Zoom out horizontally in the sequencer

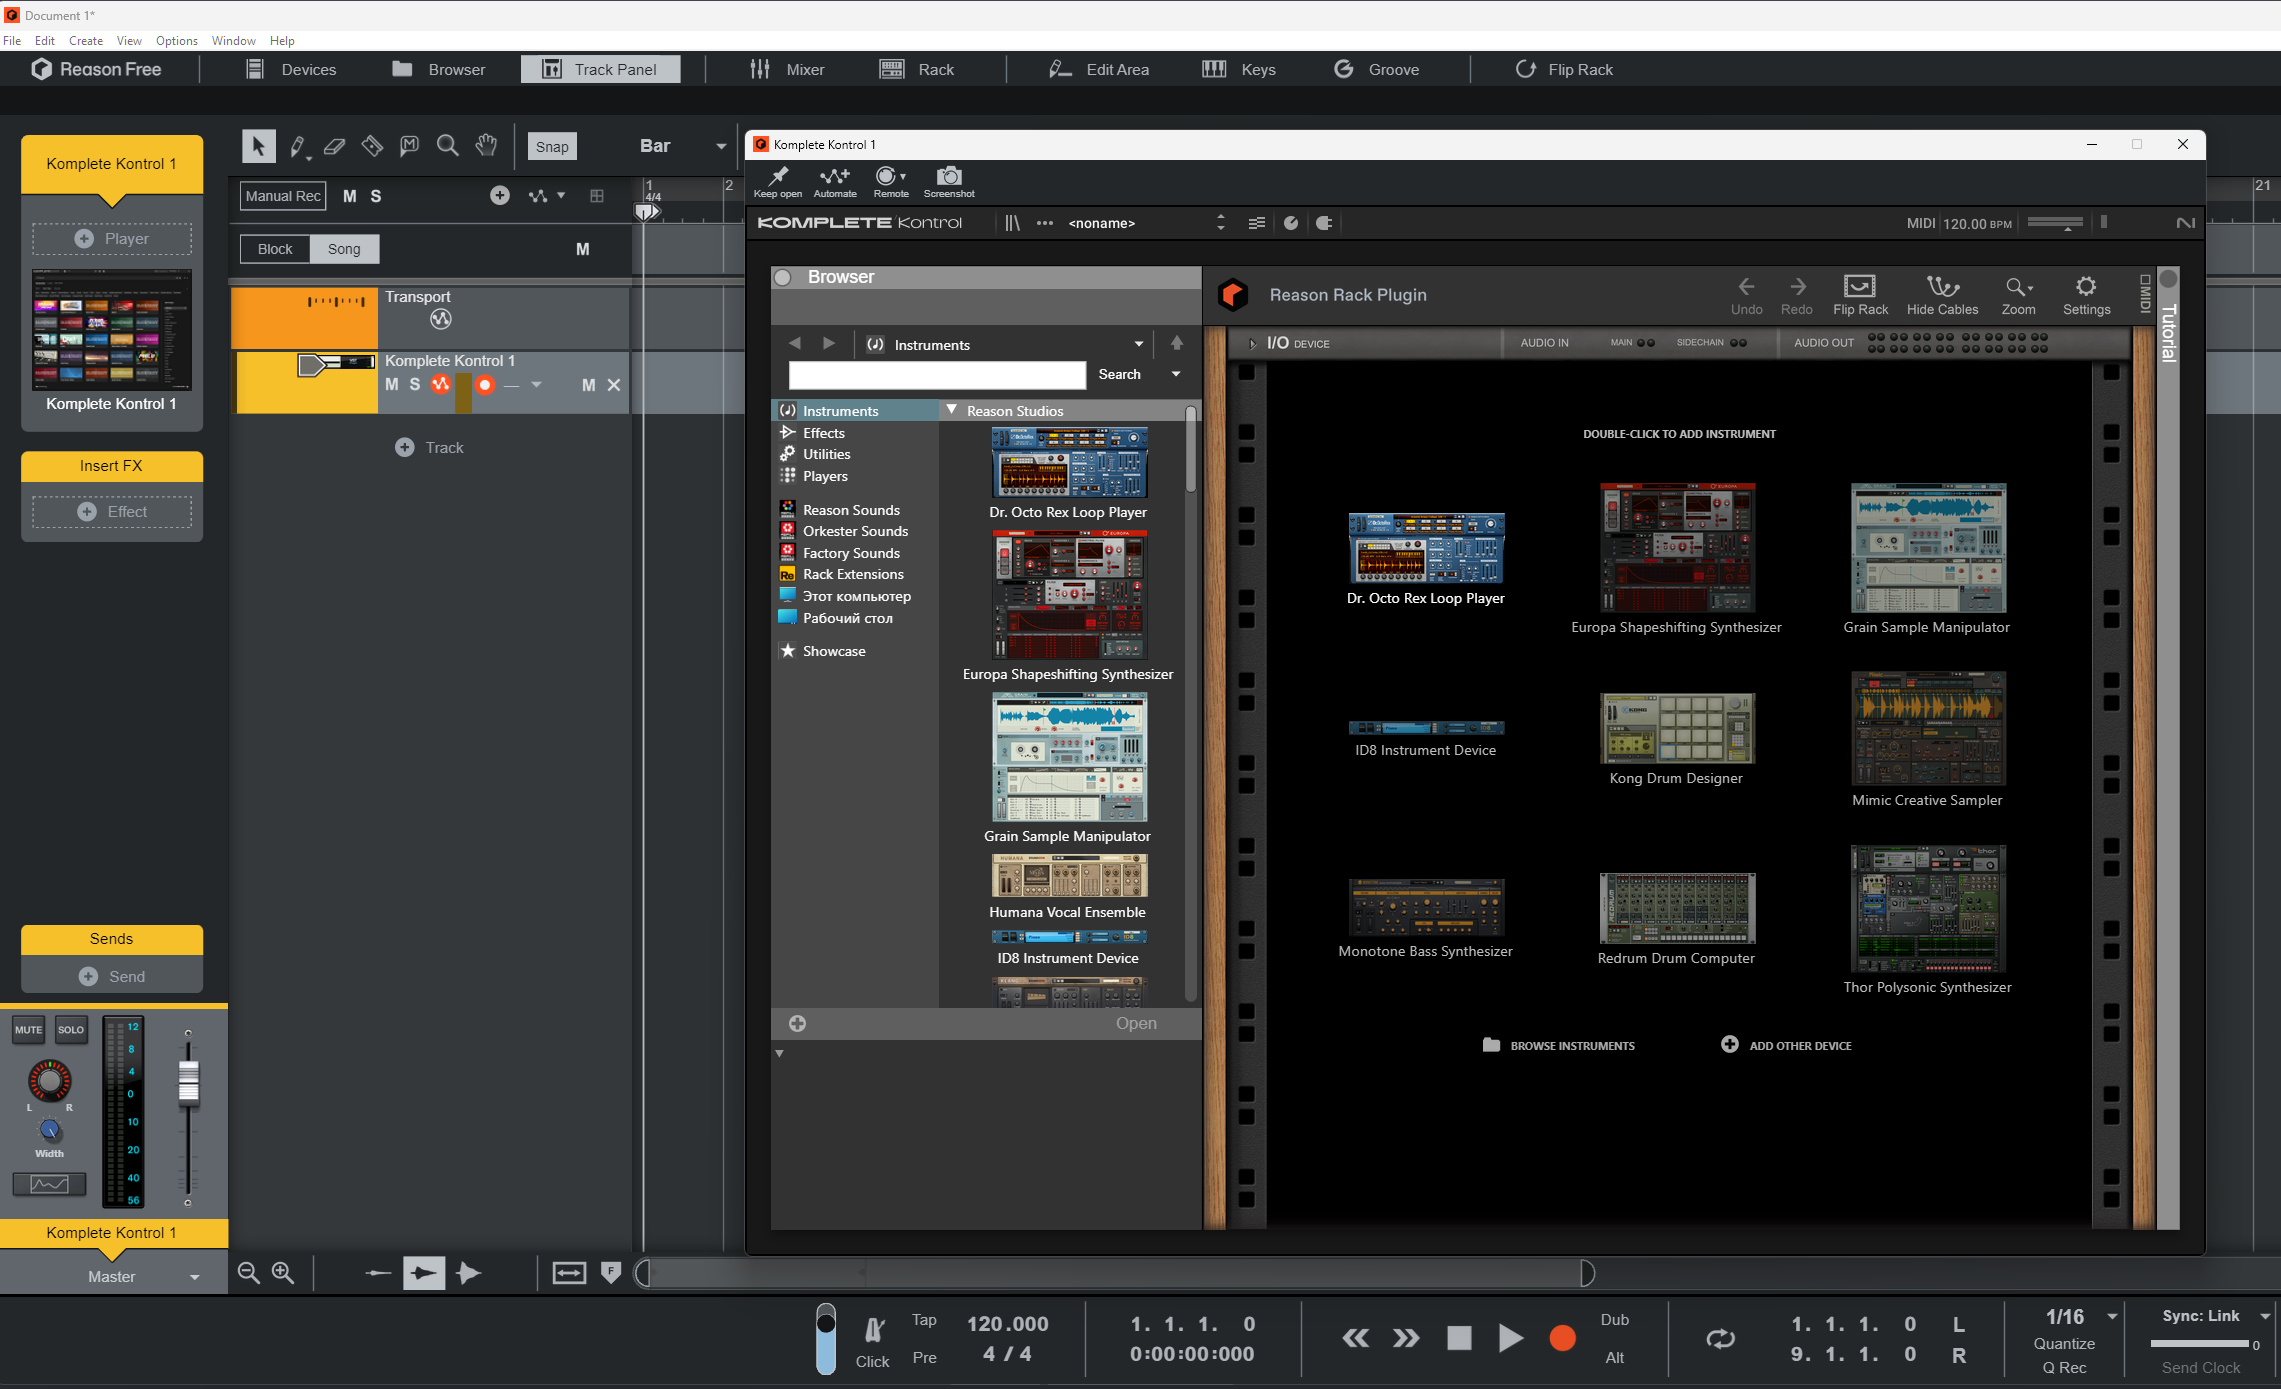[x=248, y=1273]
